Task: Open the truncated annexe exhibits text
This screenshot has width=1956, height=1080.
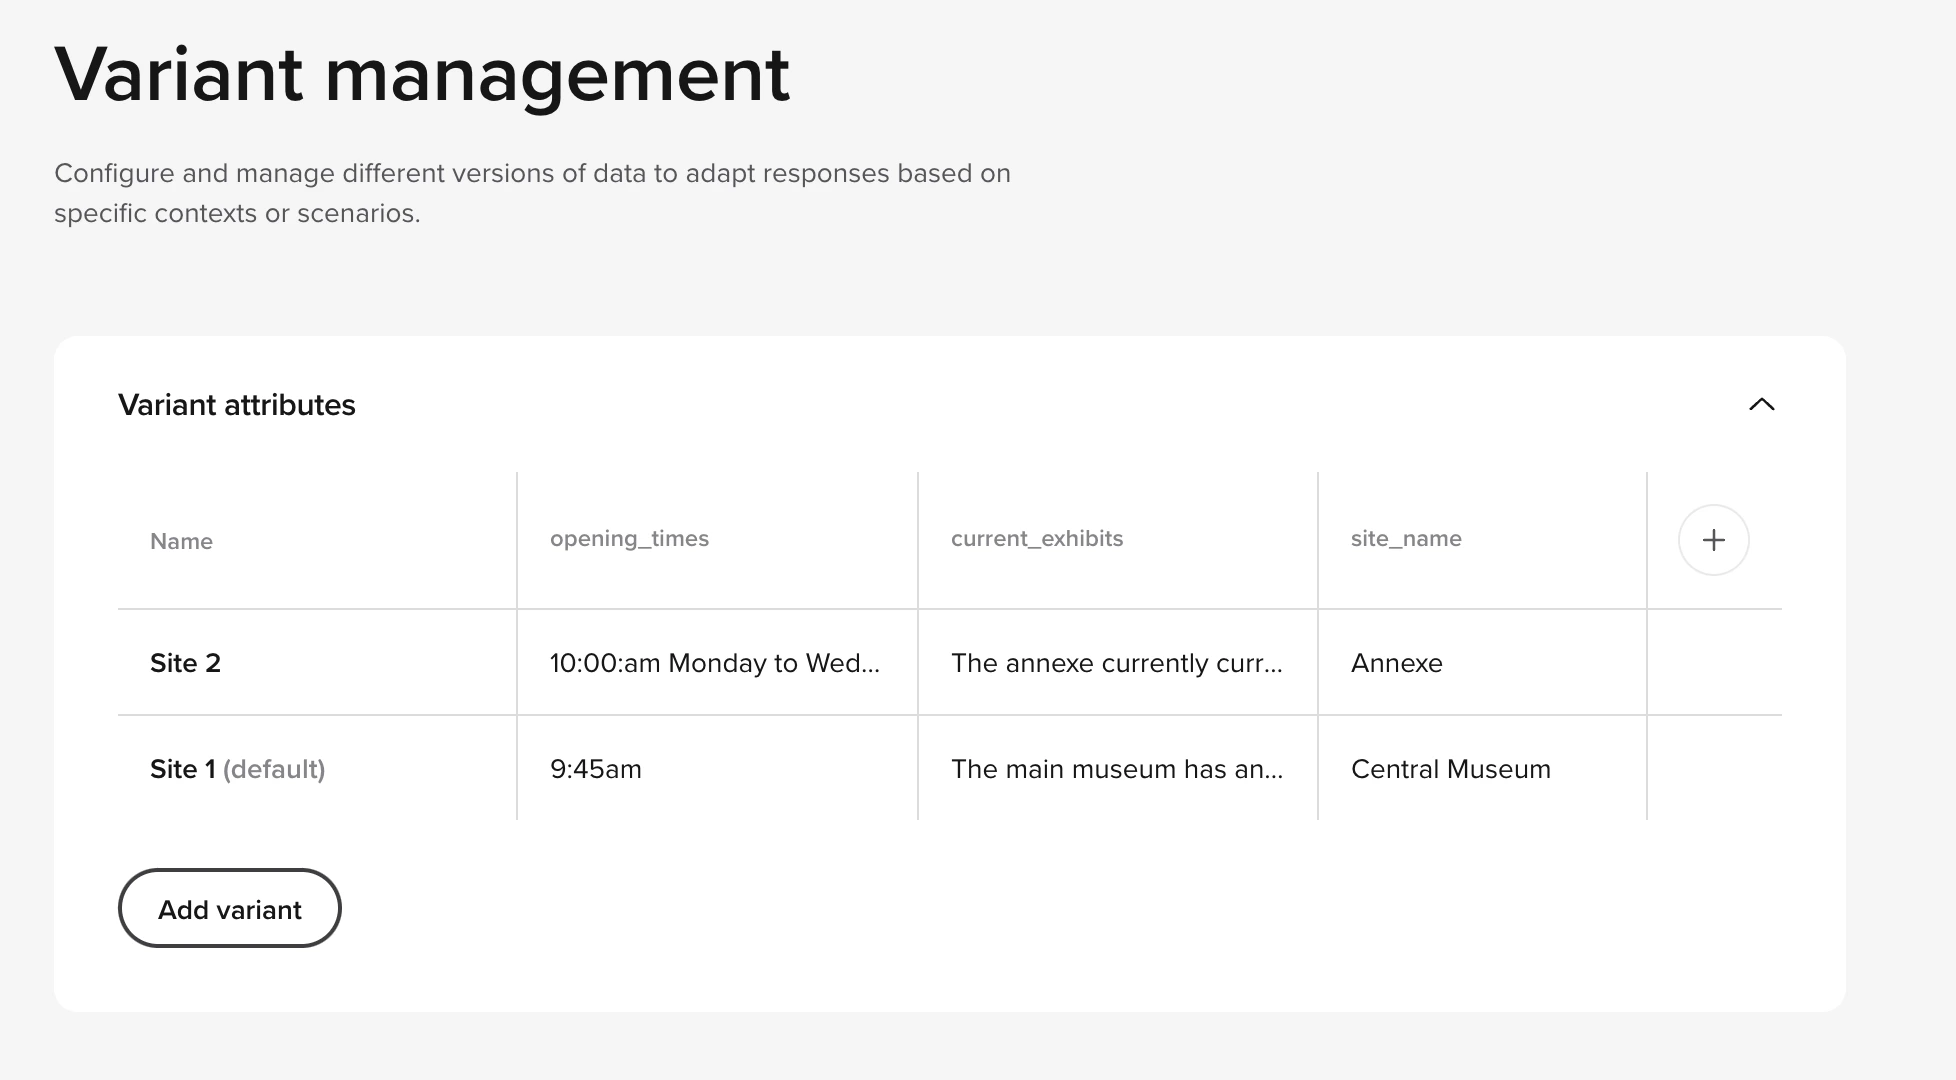Action: (x=1117, y=662)
